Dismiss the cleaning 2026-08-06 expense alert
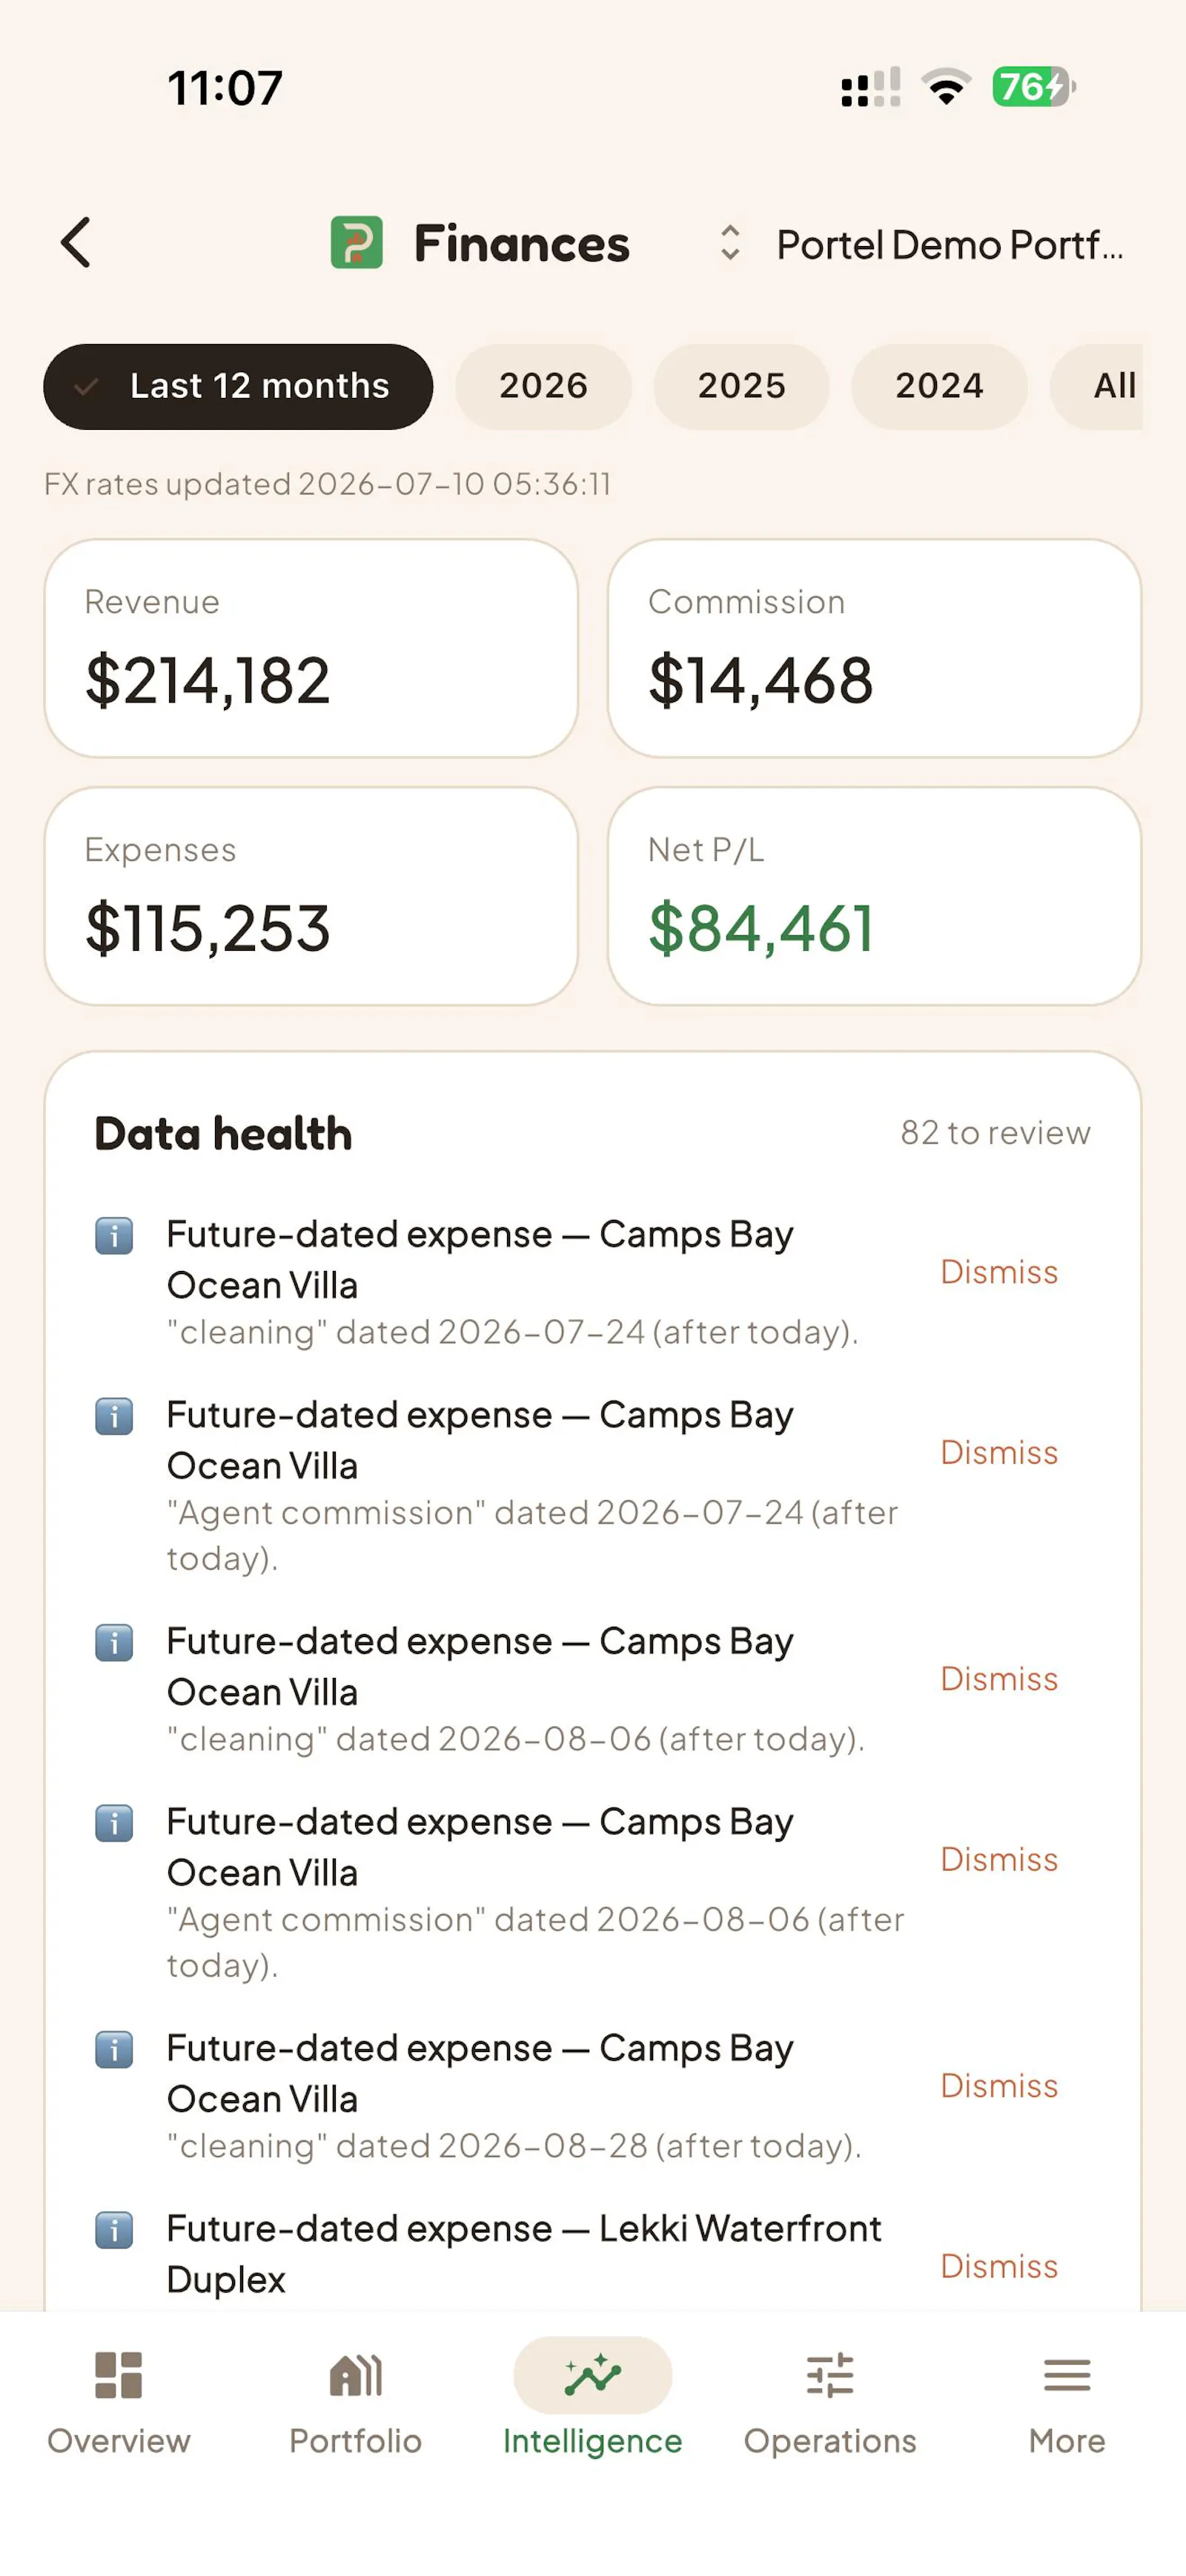The height and width of the screenshot is (2576, 1186). click(x=999, y=1679)
